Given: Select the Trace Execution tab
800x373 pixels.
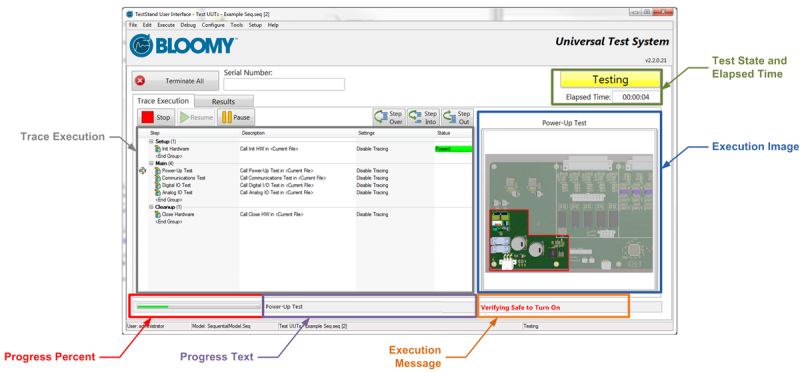Looking at the screenshot, I should 163,101.
